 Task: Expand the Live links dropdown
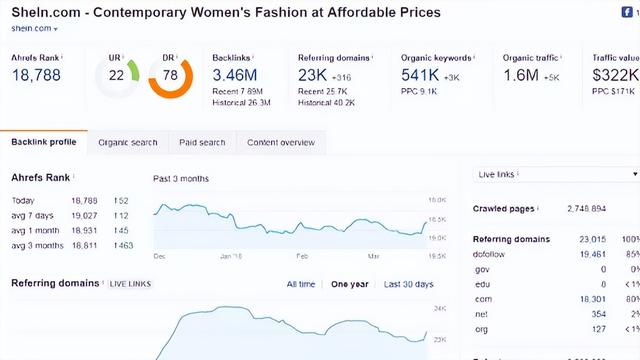[x=556, y=174]
